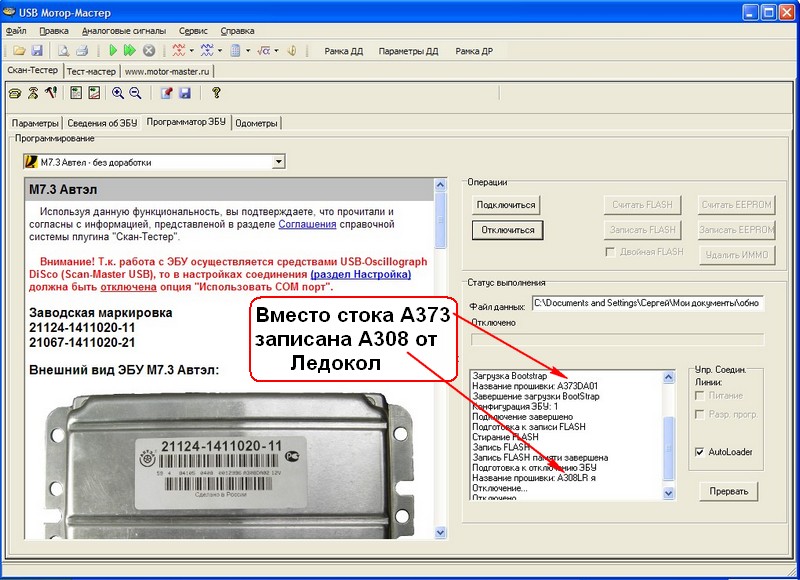The height and width of the screenshot is (580, 800).
Task: Click the telephone connect icon
Action: click(x=14, y=93)
